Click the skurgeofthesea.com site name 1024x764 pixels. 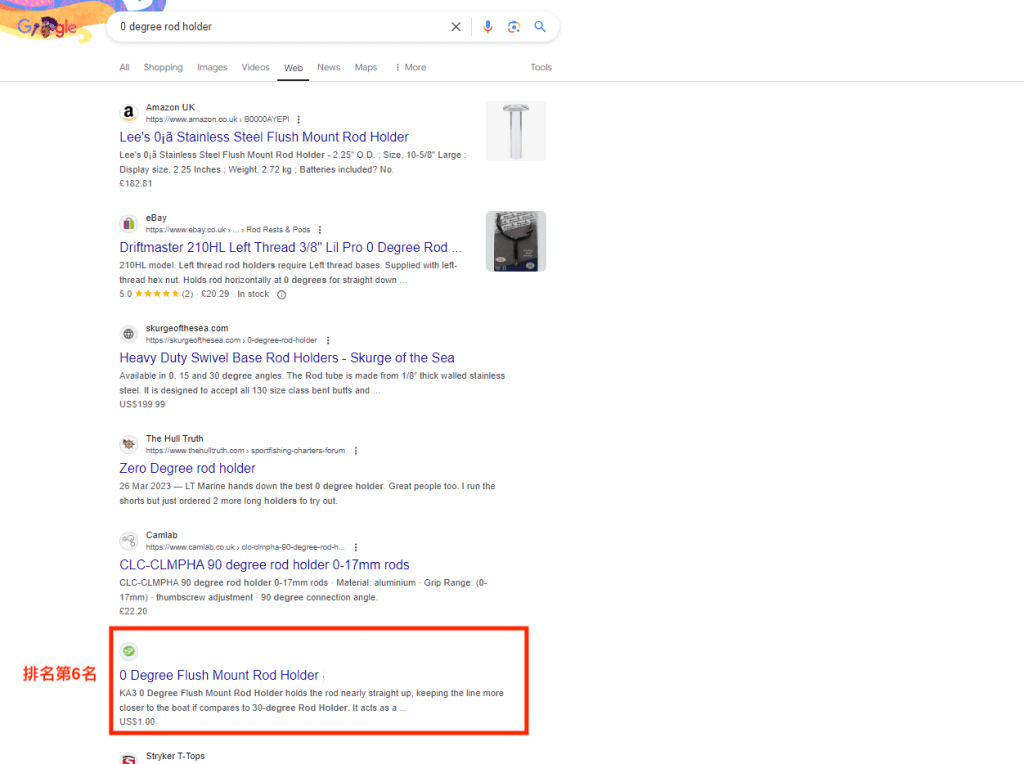click(x=187, y=328)
